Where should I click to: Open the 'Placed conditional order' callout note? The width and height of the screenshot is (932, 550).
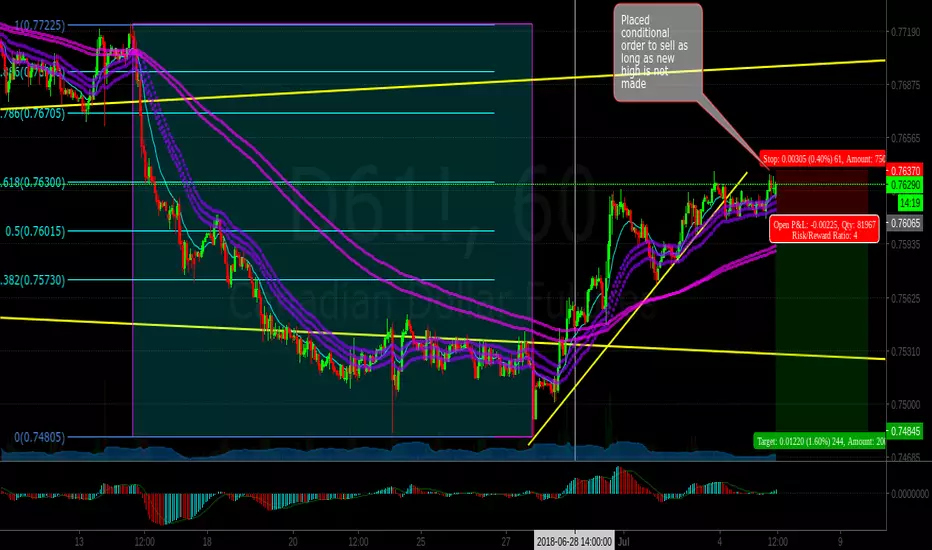point(658,52)
